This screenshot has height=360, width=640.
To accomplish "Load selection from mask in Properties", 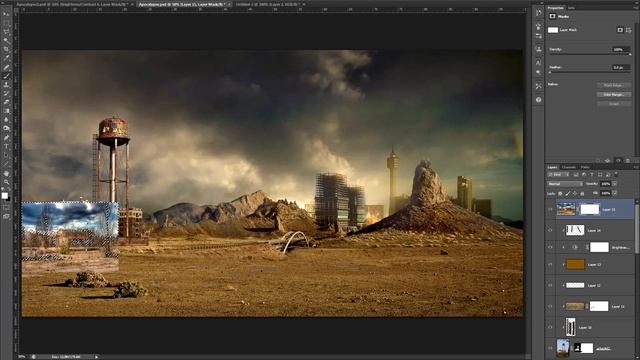I will 598,160.
